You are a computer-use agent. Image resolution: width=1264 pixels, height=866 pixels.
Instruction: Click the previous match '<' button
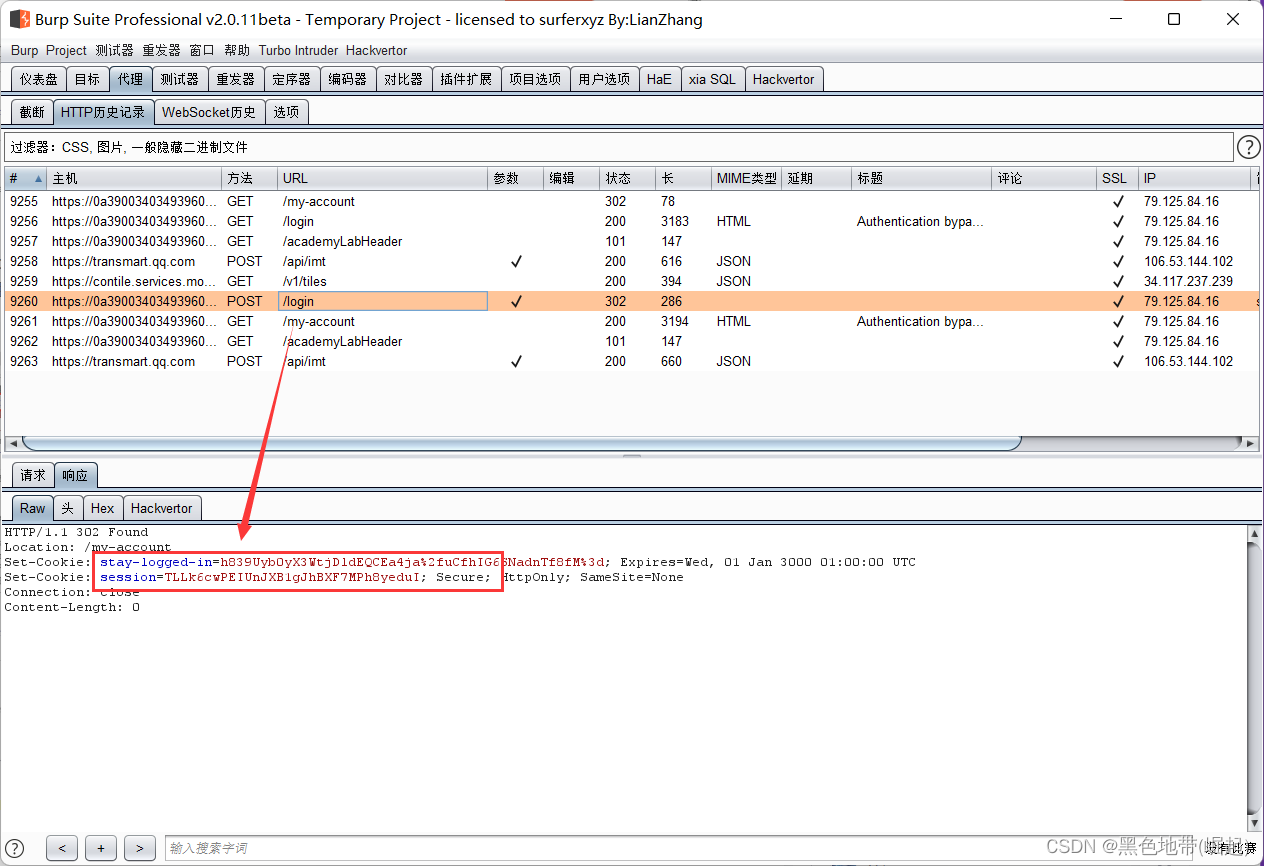point(62,848)
